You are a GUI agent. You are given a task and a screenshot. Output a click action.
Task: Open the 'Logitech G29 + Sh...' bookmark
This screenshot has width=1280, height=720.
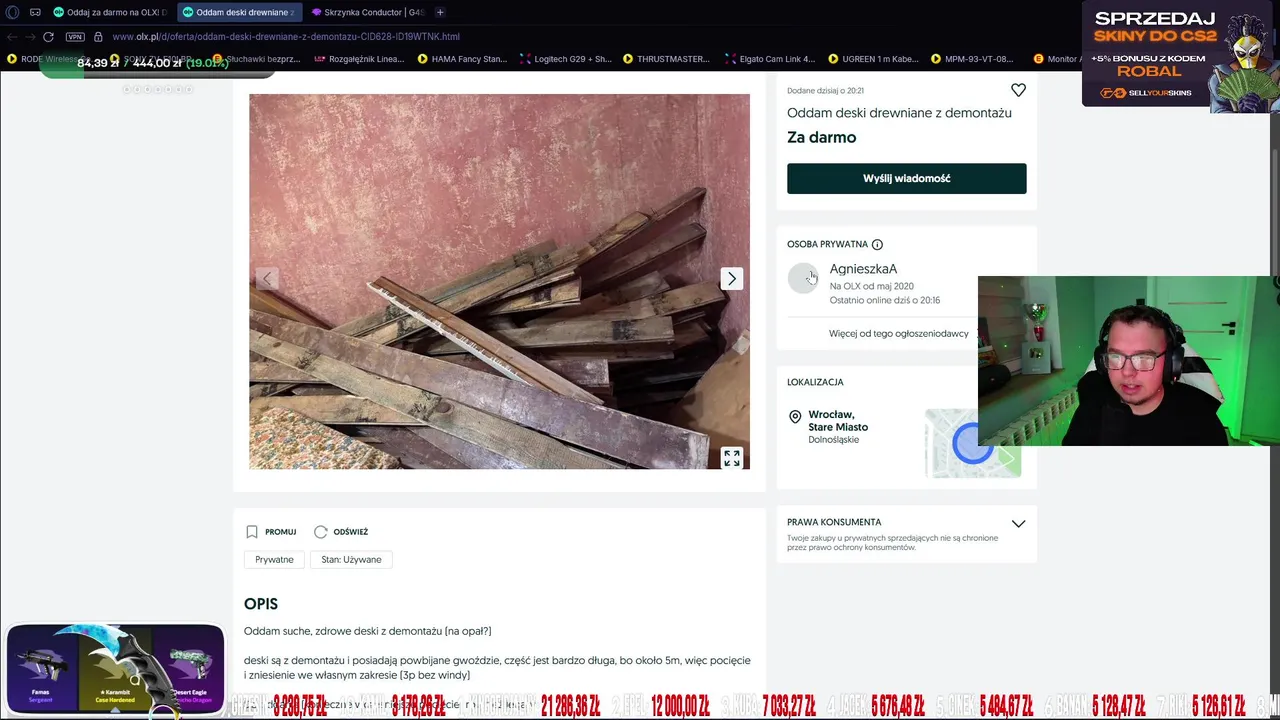(x=565, y=59)
